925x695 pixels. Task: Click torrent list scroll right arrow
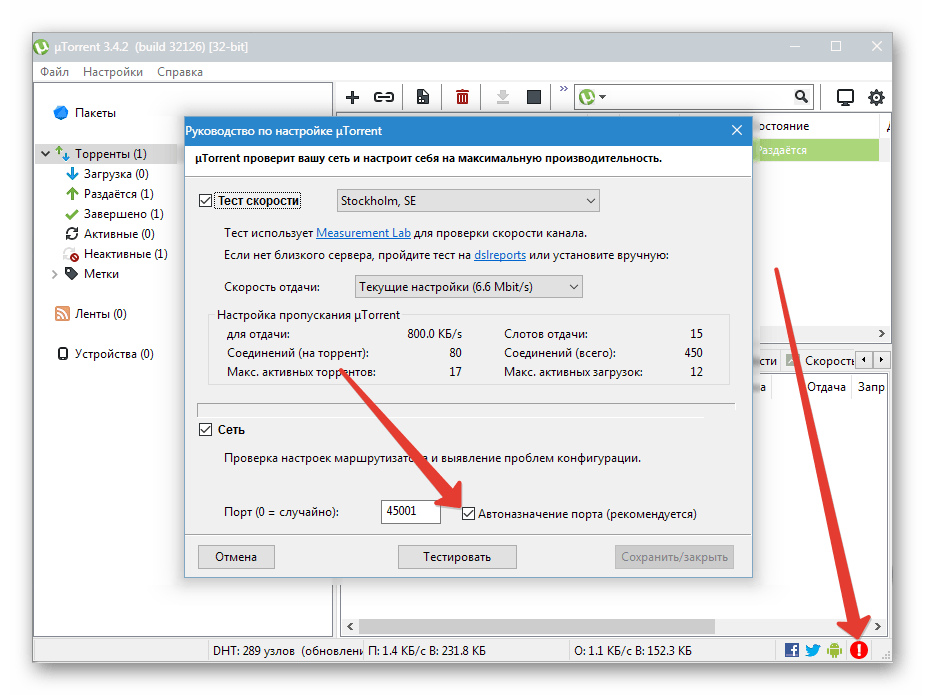(881, 333)
